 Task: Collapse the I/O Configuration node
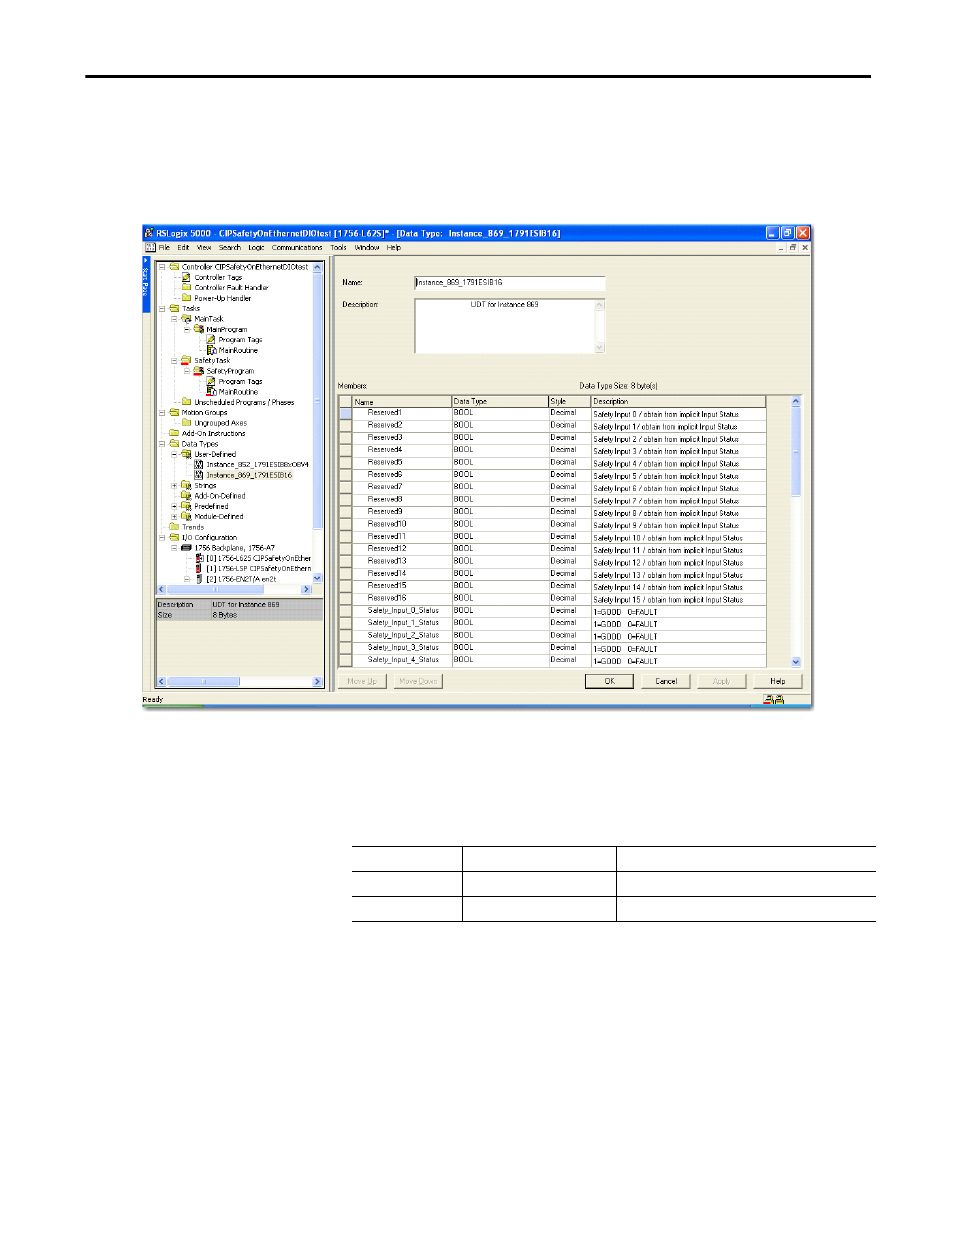(162, 537)
